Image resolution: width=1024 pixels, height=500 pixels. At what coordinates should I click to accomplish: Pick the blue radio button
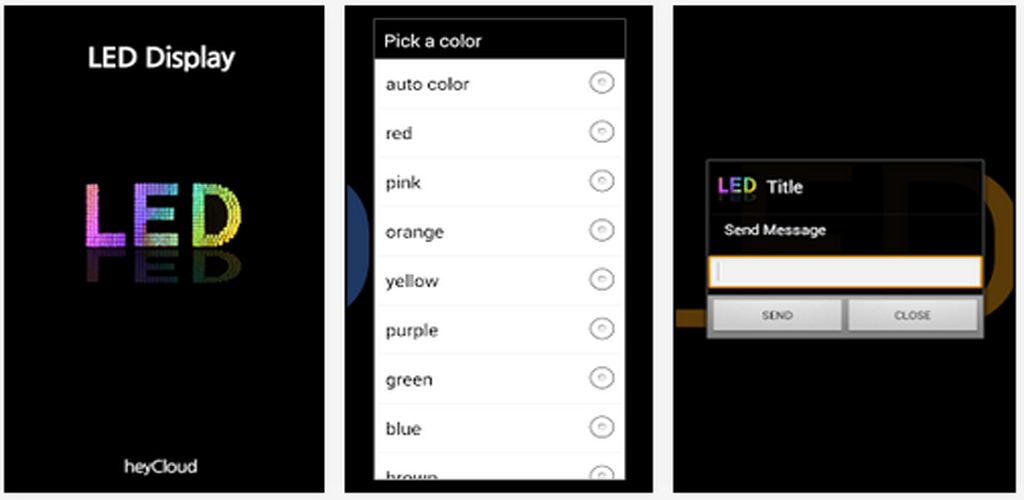tap(601, 427)
